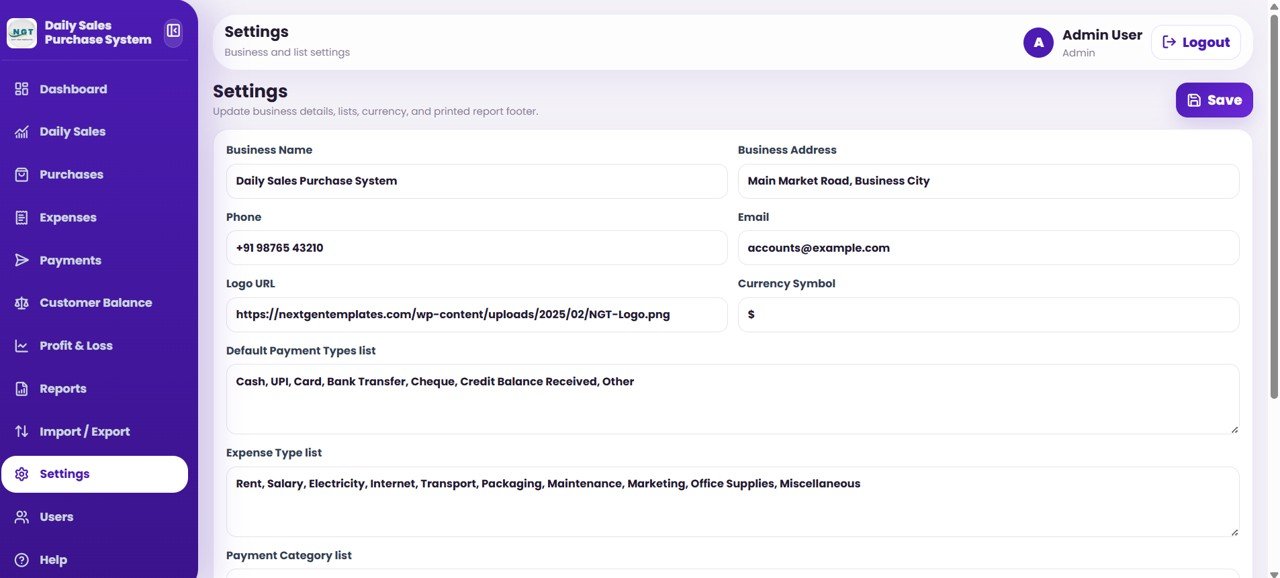Open the Purchases section

click(94, 175)
